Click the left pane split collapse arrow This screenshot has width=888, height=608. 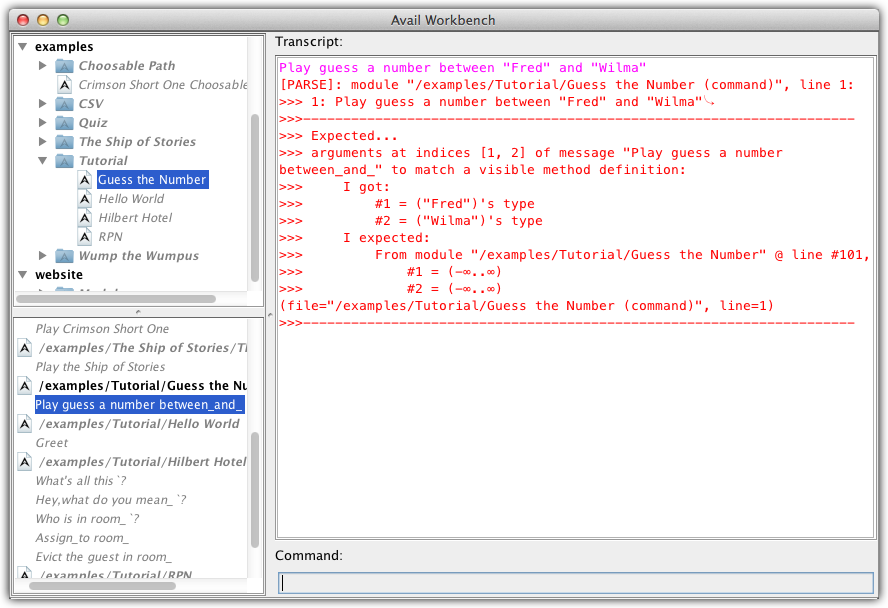[x=138, y=312]
